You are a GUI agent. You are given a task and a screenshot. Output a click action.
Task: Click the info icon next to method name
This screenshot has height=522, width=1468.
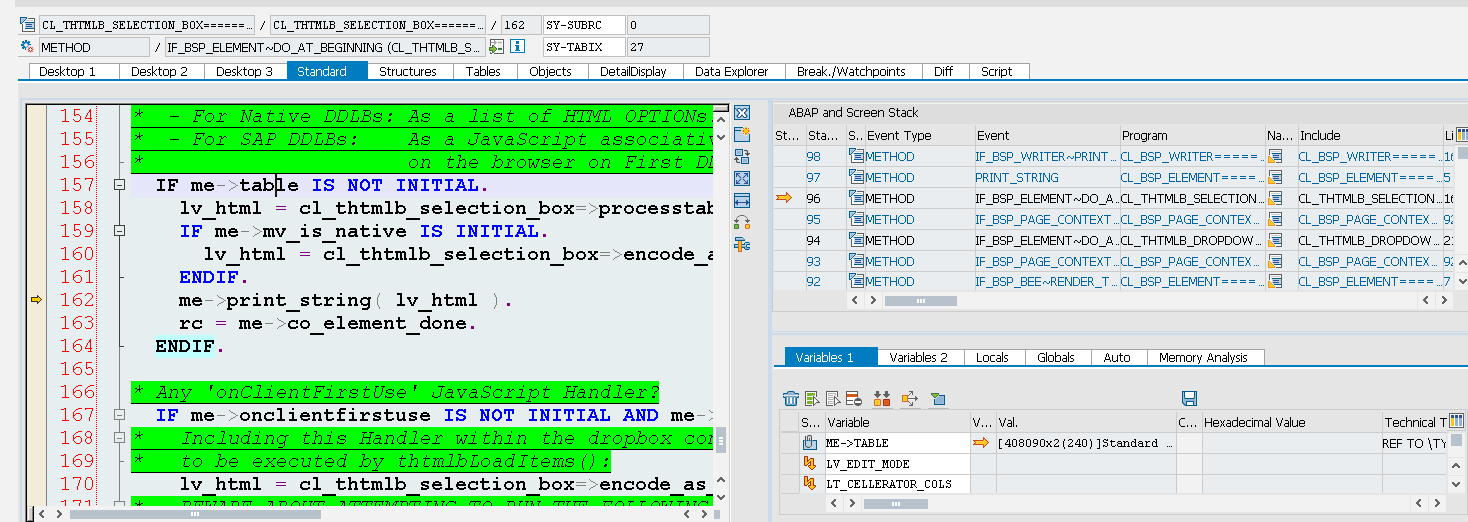(517, 47)
